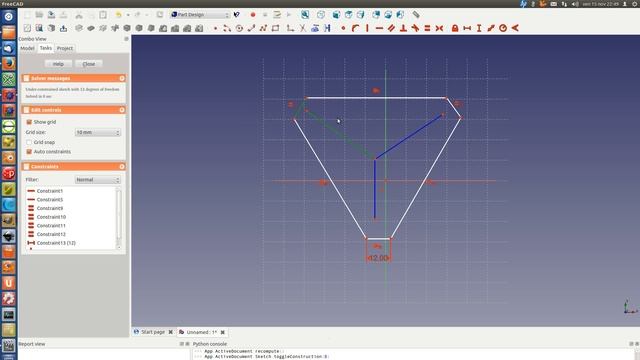Toggle the Show grid checkbox

point(29,122)
